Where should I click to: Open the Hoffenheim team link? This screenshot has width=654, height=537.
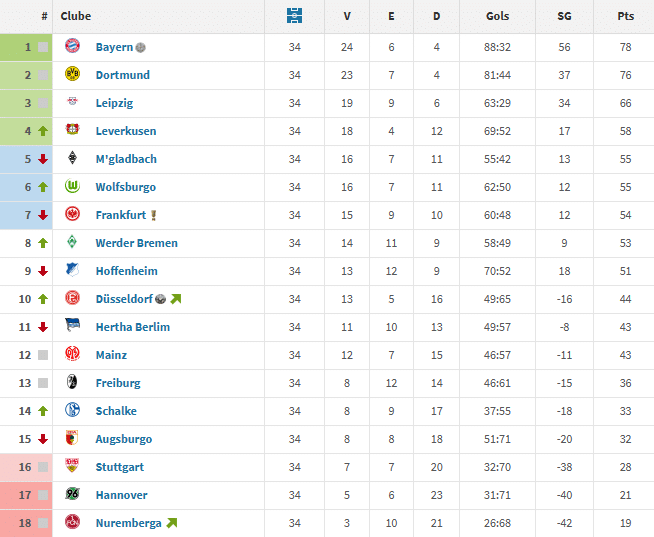(127, 271)
